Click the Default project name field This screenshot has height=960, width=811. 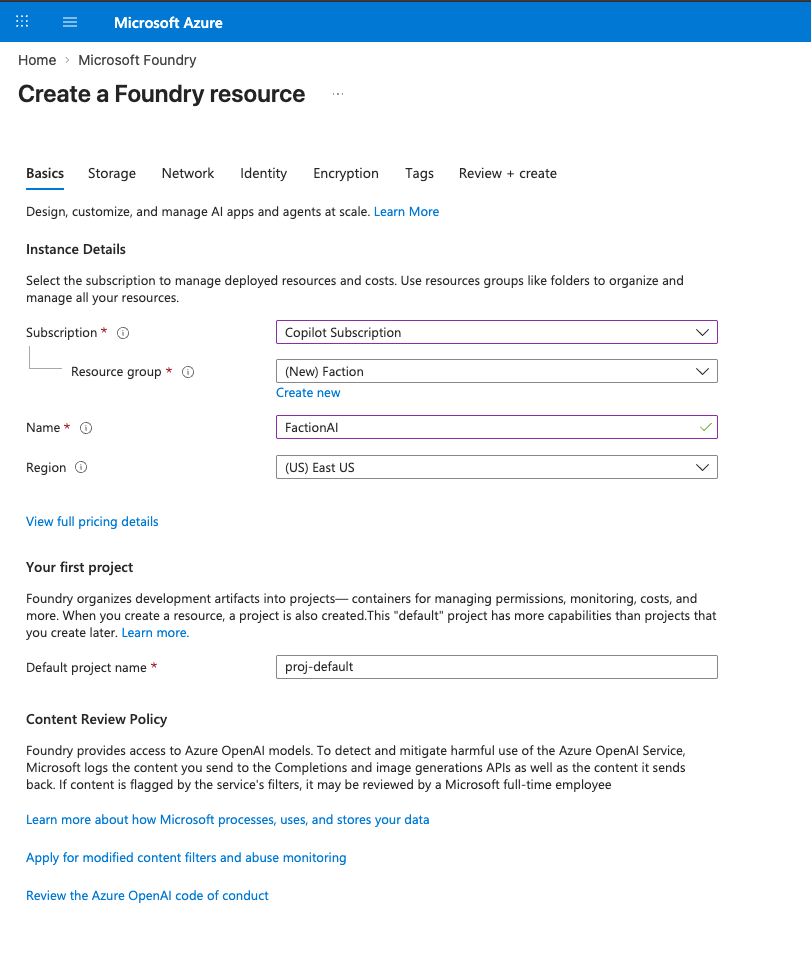pos(496,667)
